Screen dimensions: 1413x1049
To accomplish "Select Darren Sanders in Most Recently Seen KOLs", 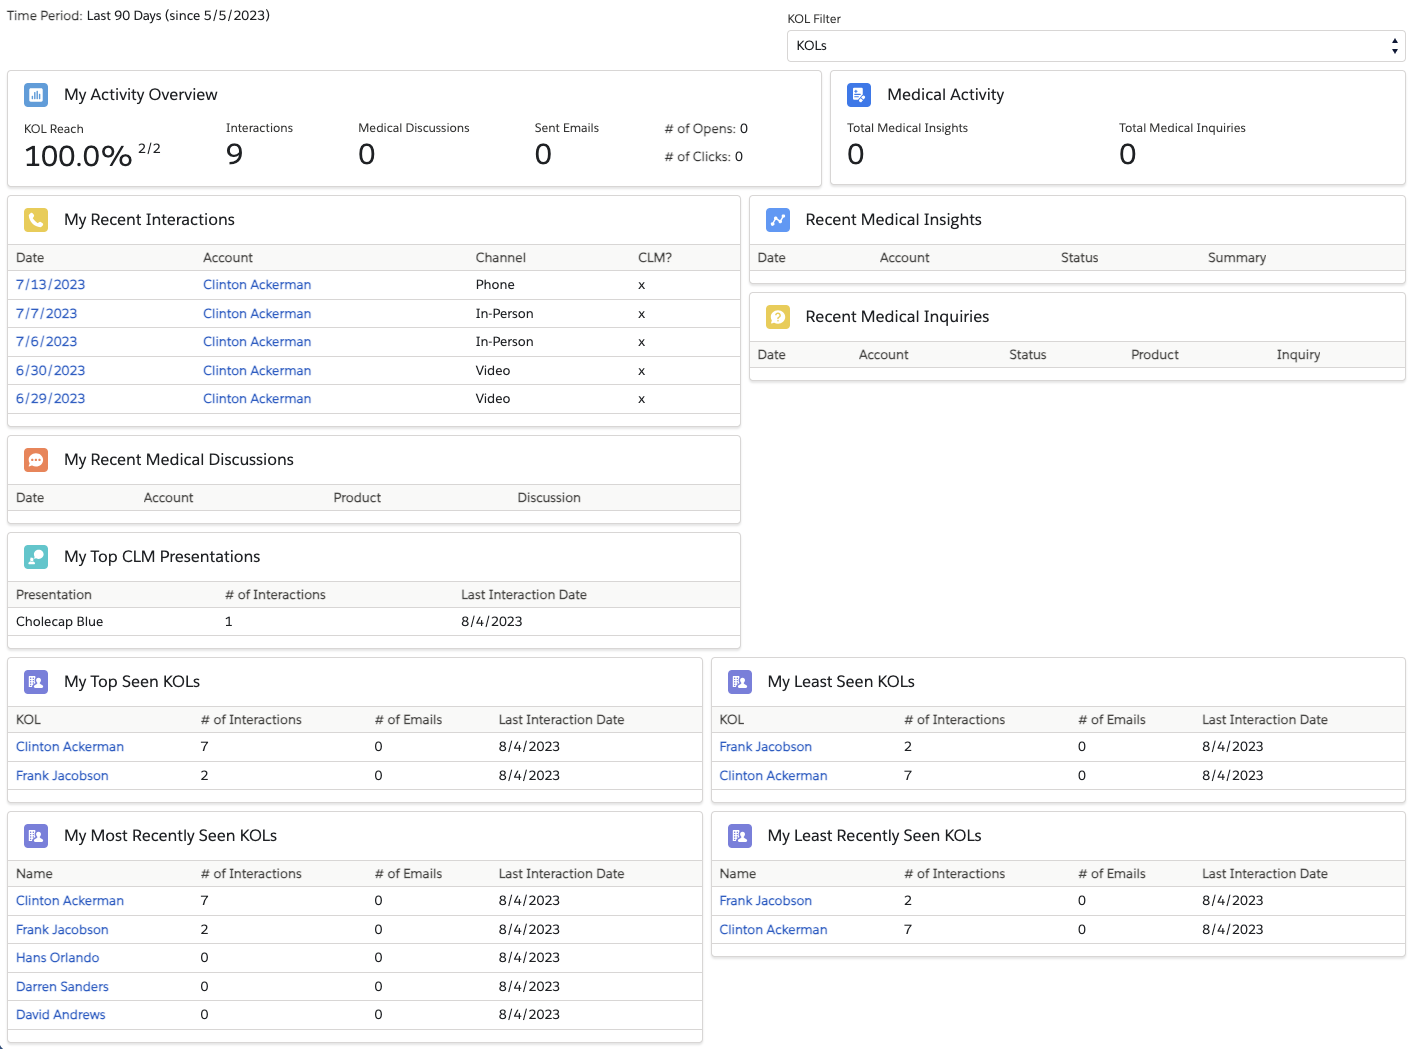I will (x=62, y=987).
